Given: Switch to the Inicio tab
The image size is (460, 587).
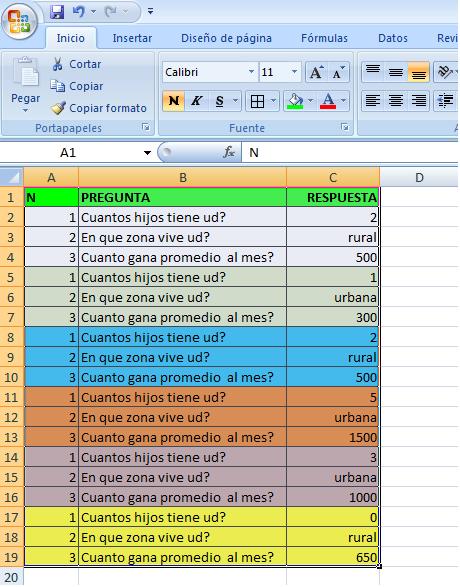Looking at the screenshot, I should 70,38.
